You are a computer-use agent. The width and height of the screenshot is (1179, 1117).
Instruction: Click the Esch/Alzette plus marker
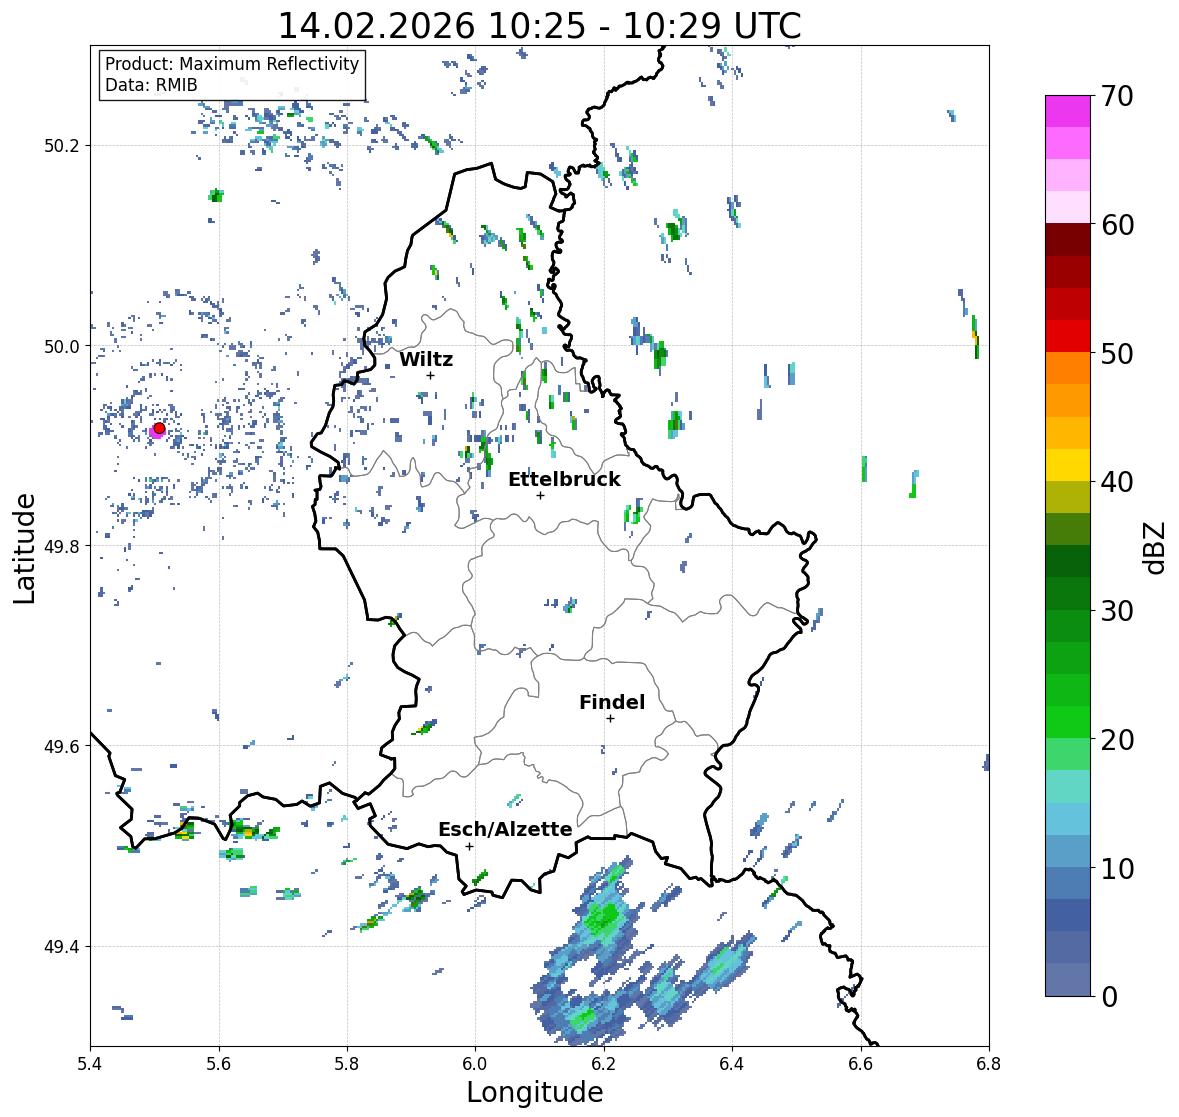[469, 846]
